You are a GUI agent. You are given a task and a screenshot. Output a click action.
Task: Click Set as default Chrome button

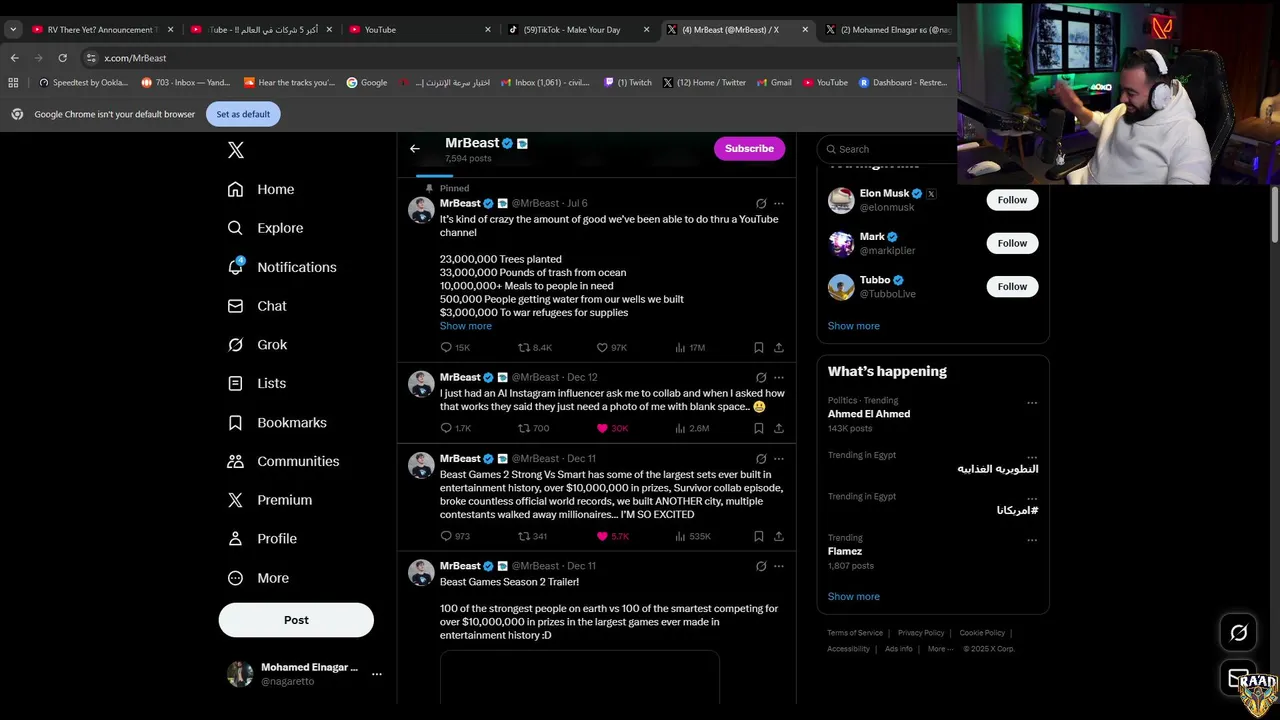243,114
